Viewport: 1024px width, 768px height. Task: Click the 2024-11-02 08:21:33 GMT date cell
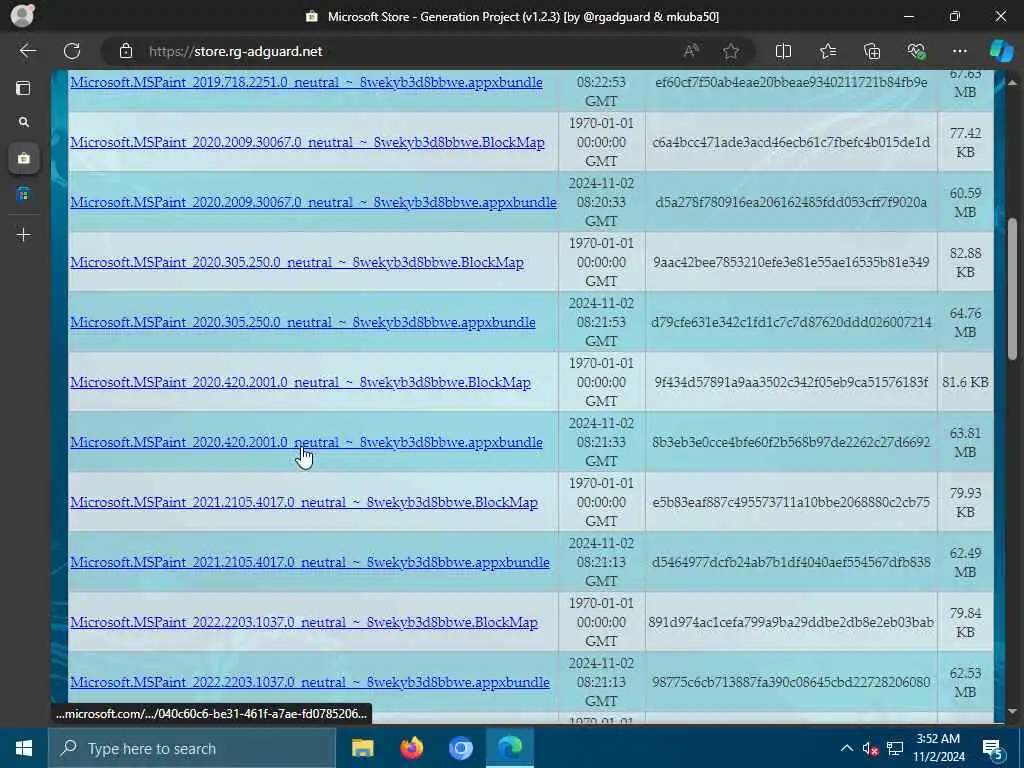click(x=601, y=443)
